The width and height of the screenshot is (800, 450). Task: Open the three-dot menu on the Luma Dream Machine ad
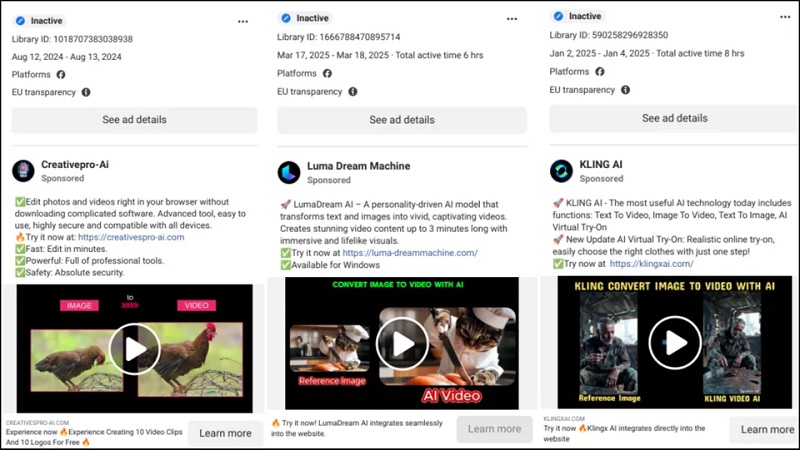tap(512, 19)
